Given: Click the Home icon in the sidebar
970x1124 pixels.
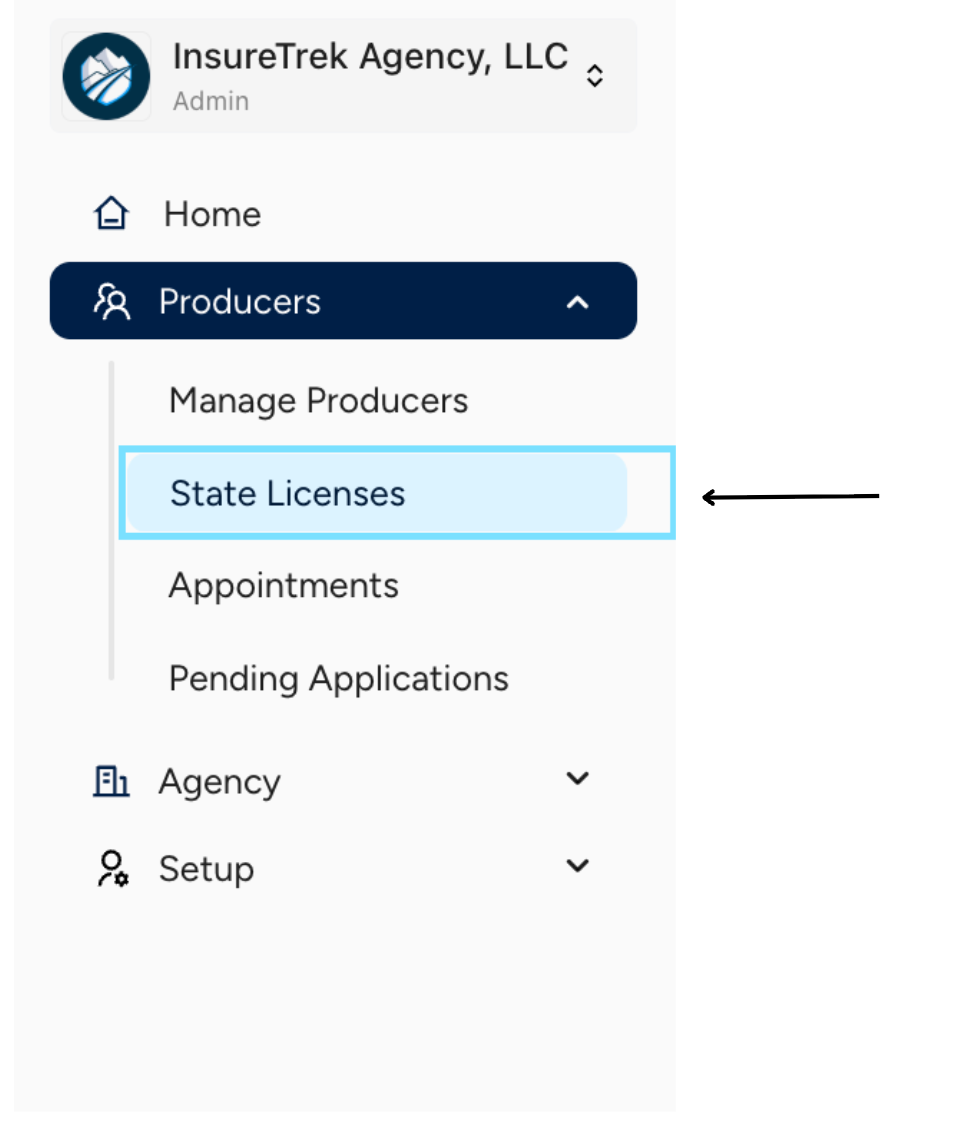Looking at the screenshot, I should tap(111, 212).
